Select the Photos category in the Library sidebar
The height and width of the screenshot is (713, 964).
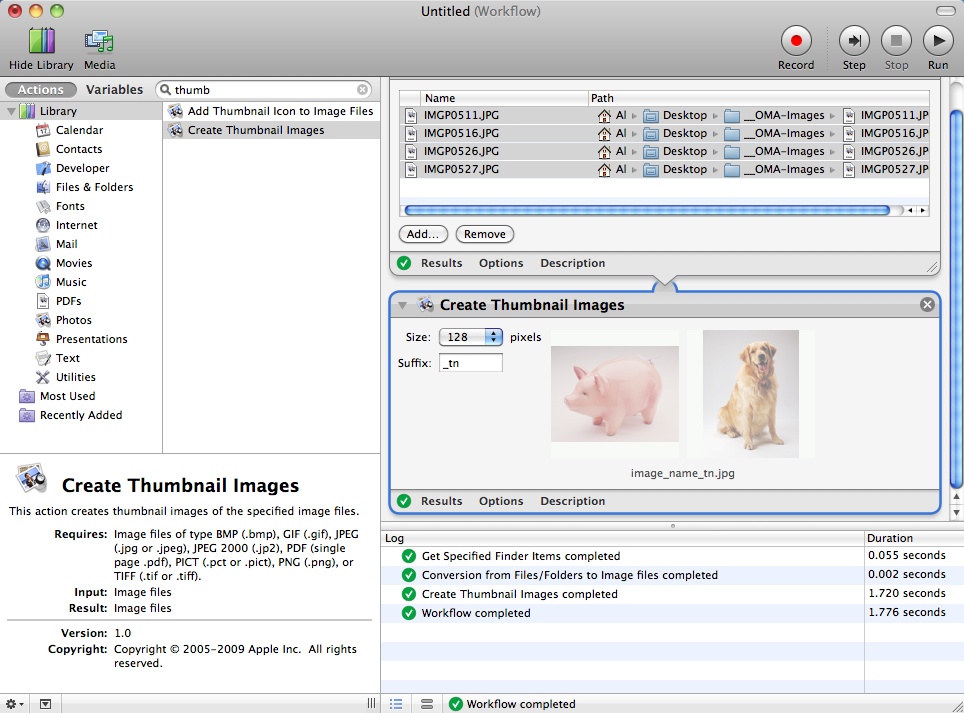73,320
